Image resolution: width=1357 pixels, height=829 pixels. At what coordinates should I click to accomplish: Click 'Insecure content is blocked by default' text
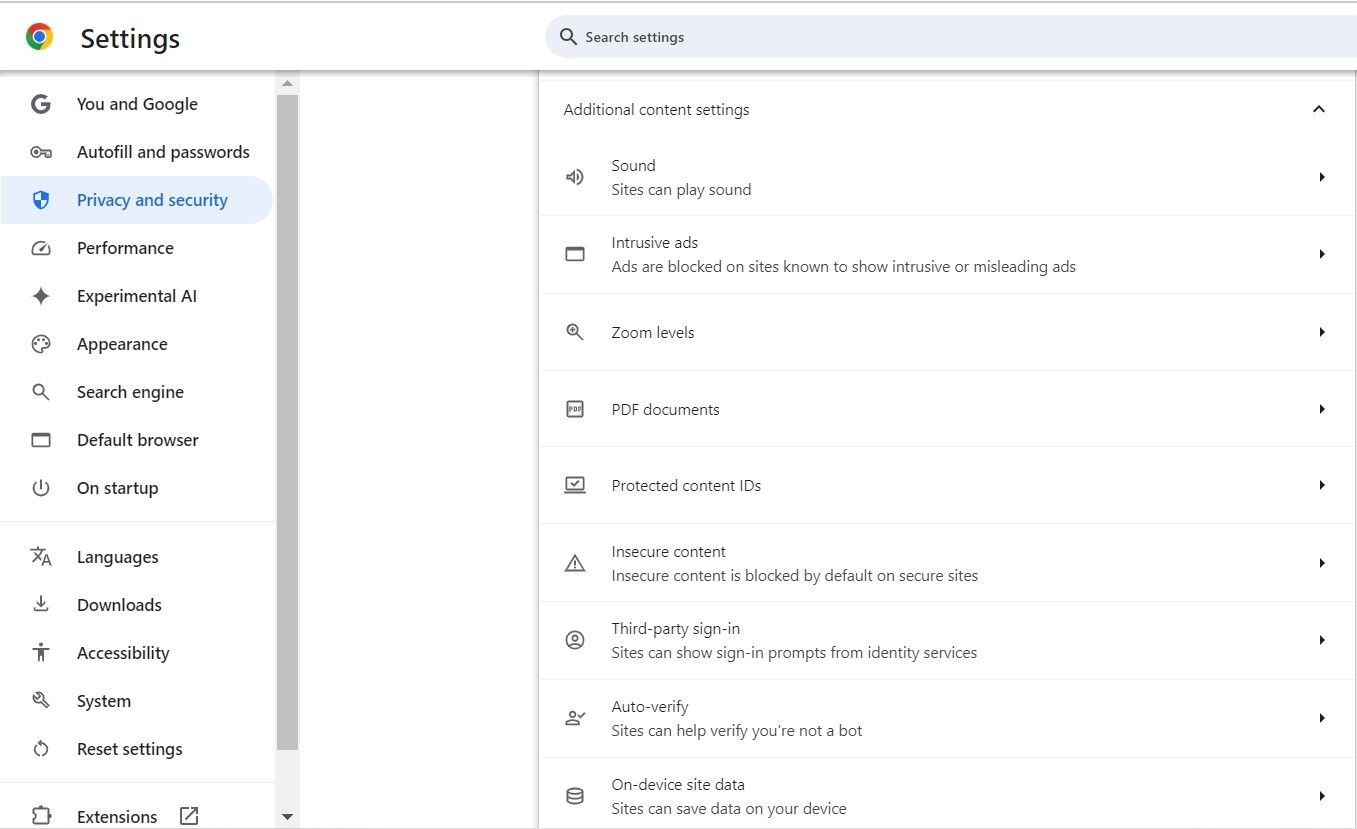[795, 576]
